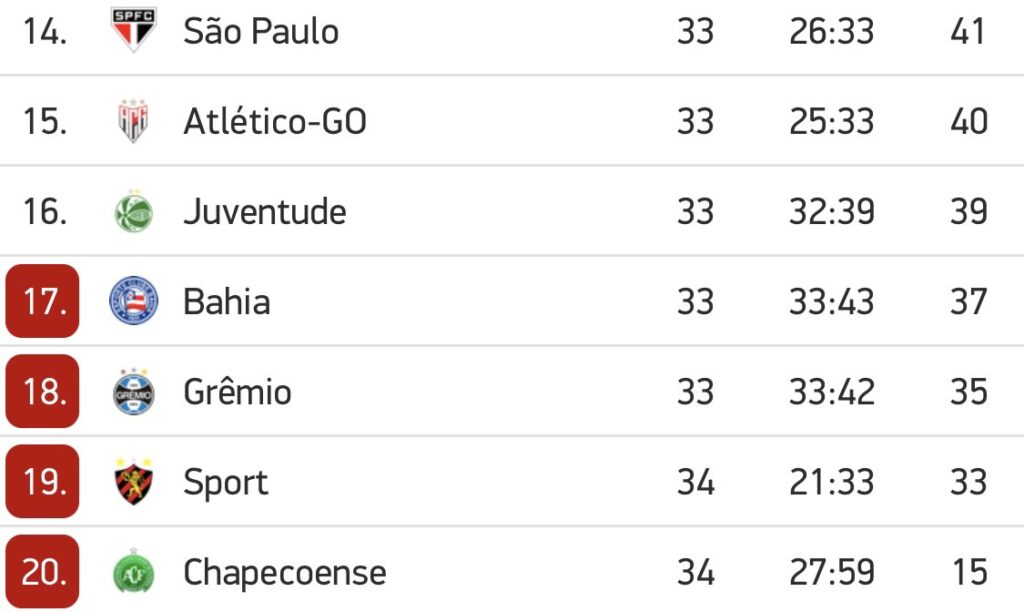Image resolution: width=1024 pixels, height=612 pixels.
Task: Open the Atlético-GO team name link
Action: pos(275,121)
